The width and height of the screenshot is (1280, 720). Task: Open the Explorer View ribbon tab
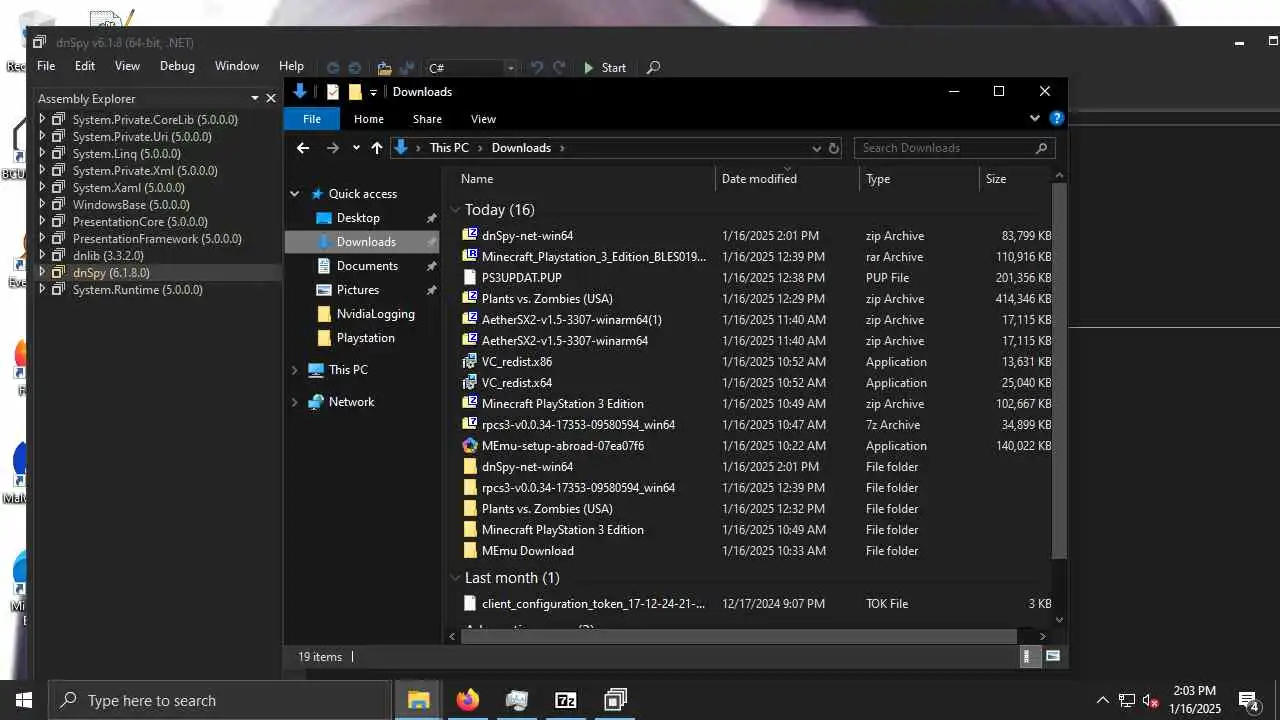pyautogui.click(x=483, y=119)
